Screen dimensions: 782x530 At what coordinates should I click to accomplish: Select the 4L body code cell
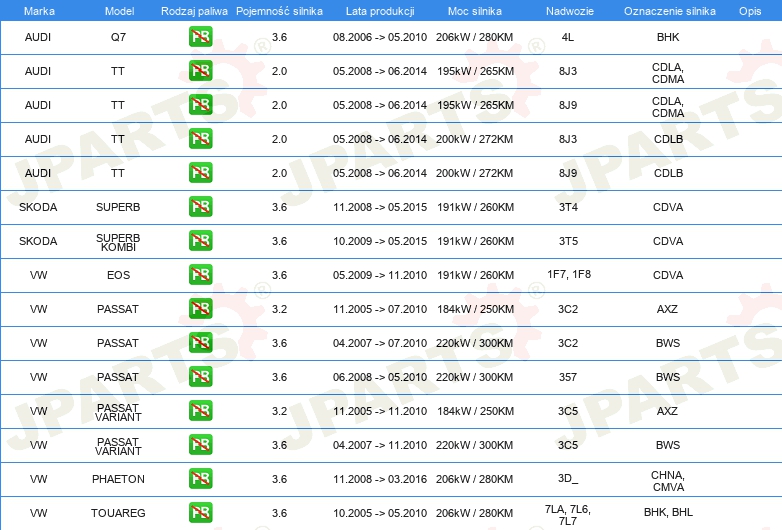568,37
